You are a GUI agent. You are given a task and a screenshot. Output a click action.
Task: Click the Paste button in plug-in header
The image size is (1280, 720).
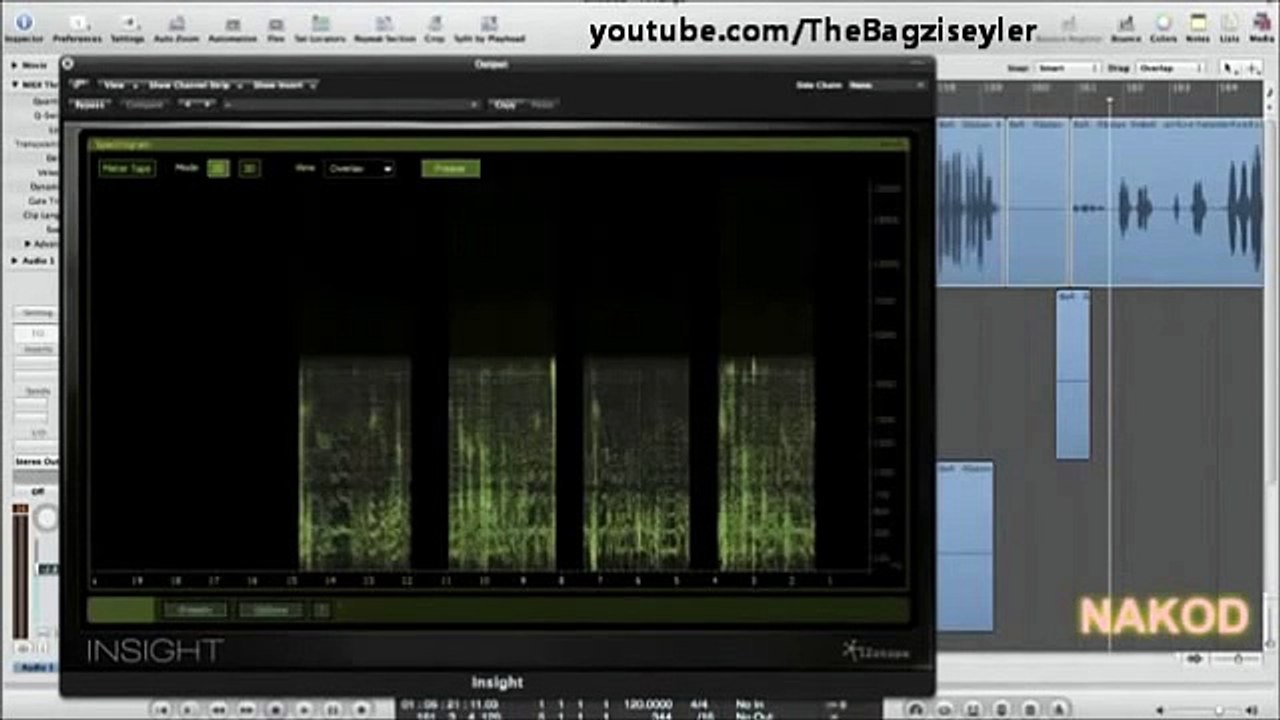(x=542, y=104)
